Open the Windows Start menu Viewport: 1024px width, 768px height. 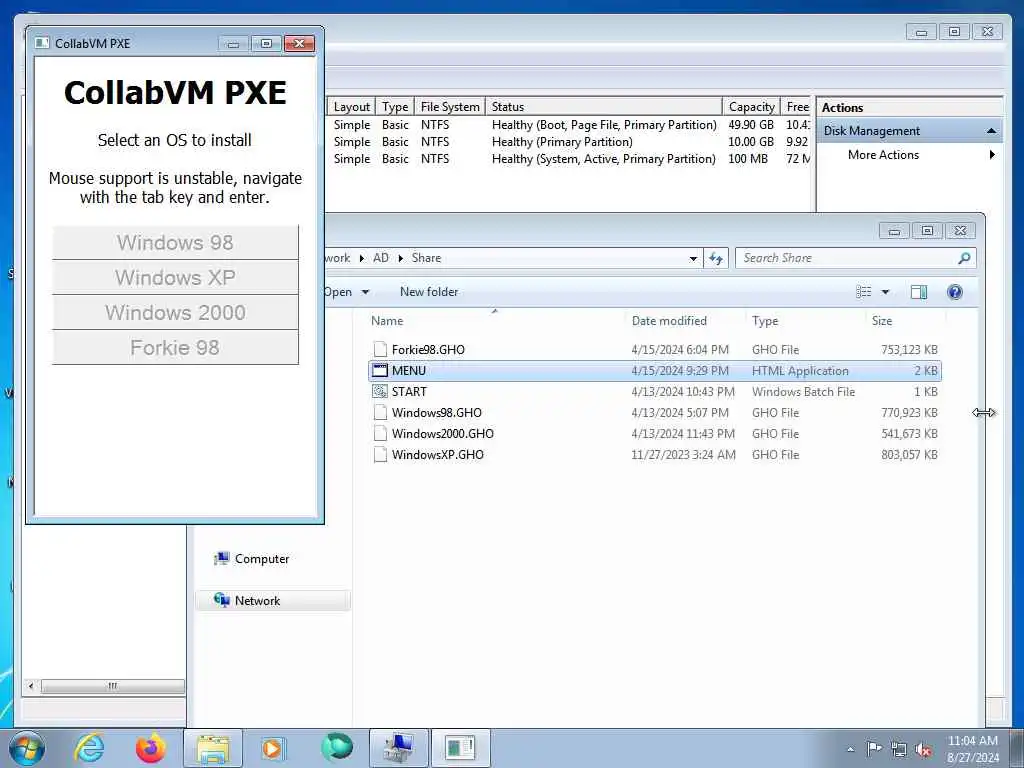pyautogui.click(x=27, y=748)
